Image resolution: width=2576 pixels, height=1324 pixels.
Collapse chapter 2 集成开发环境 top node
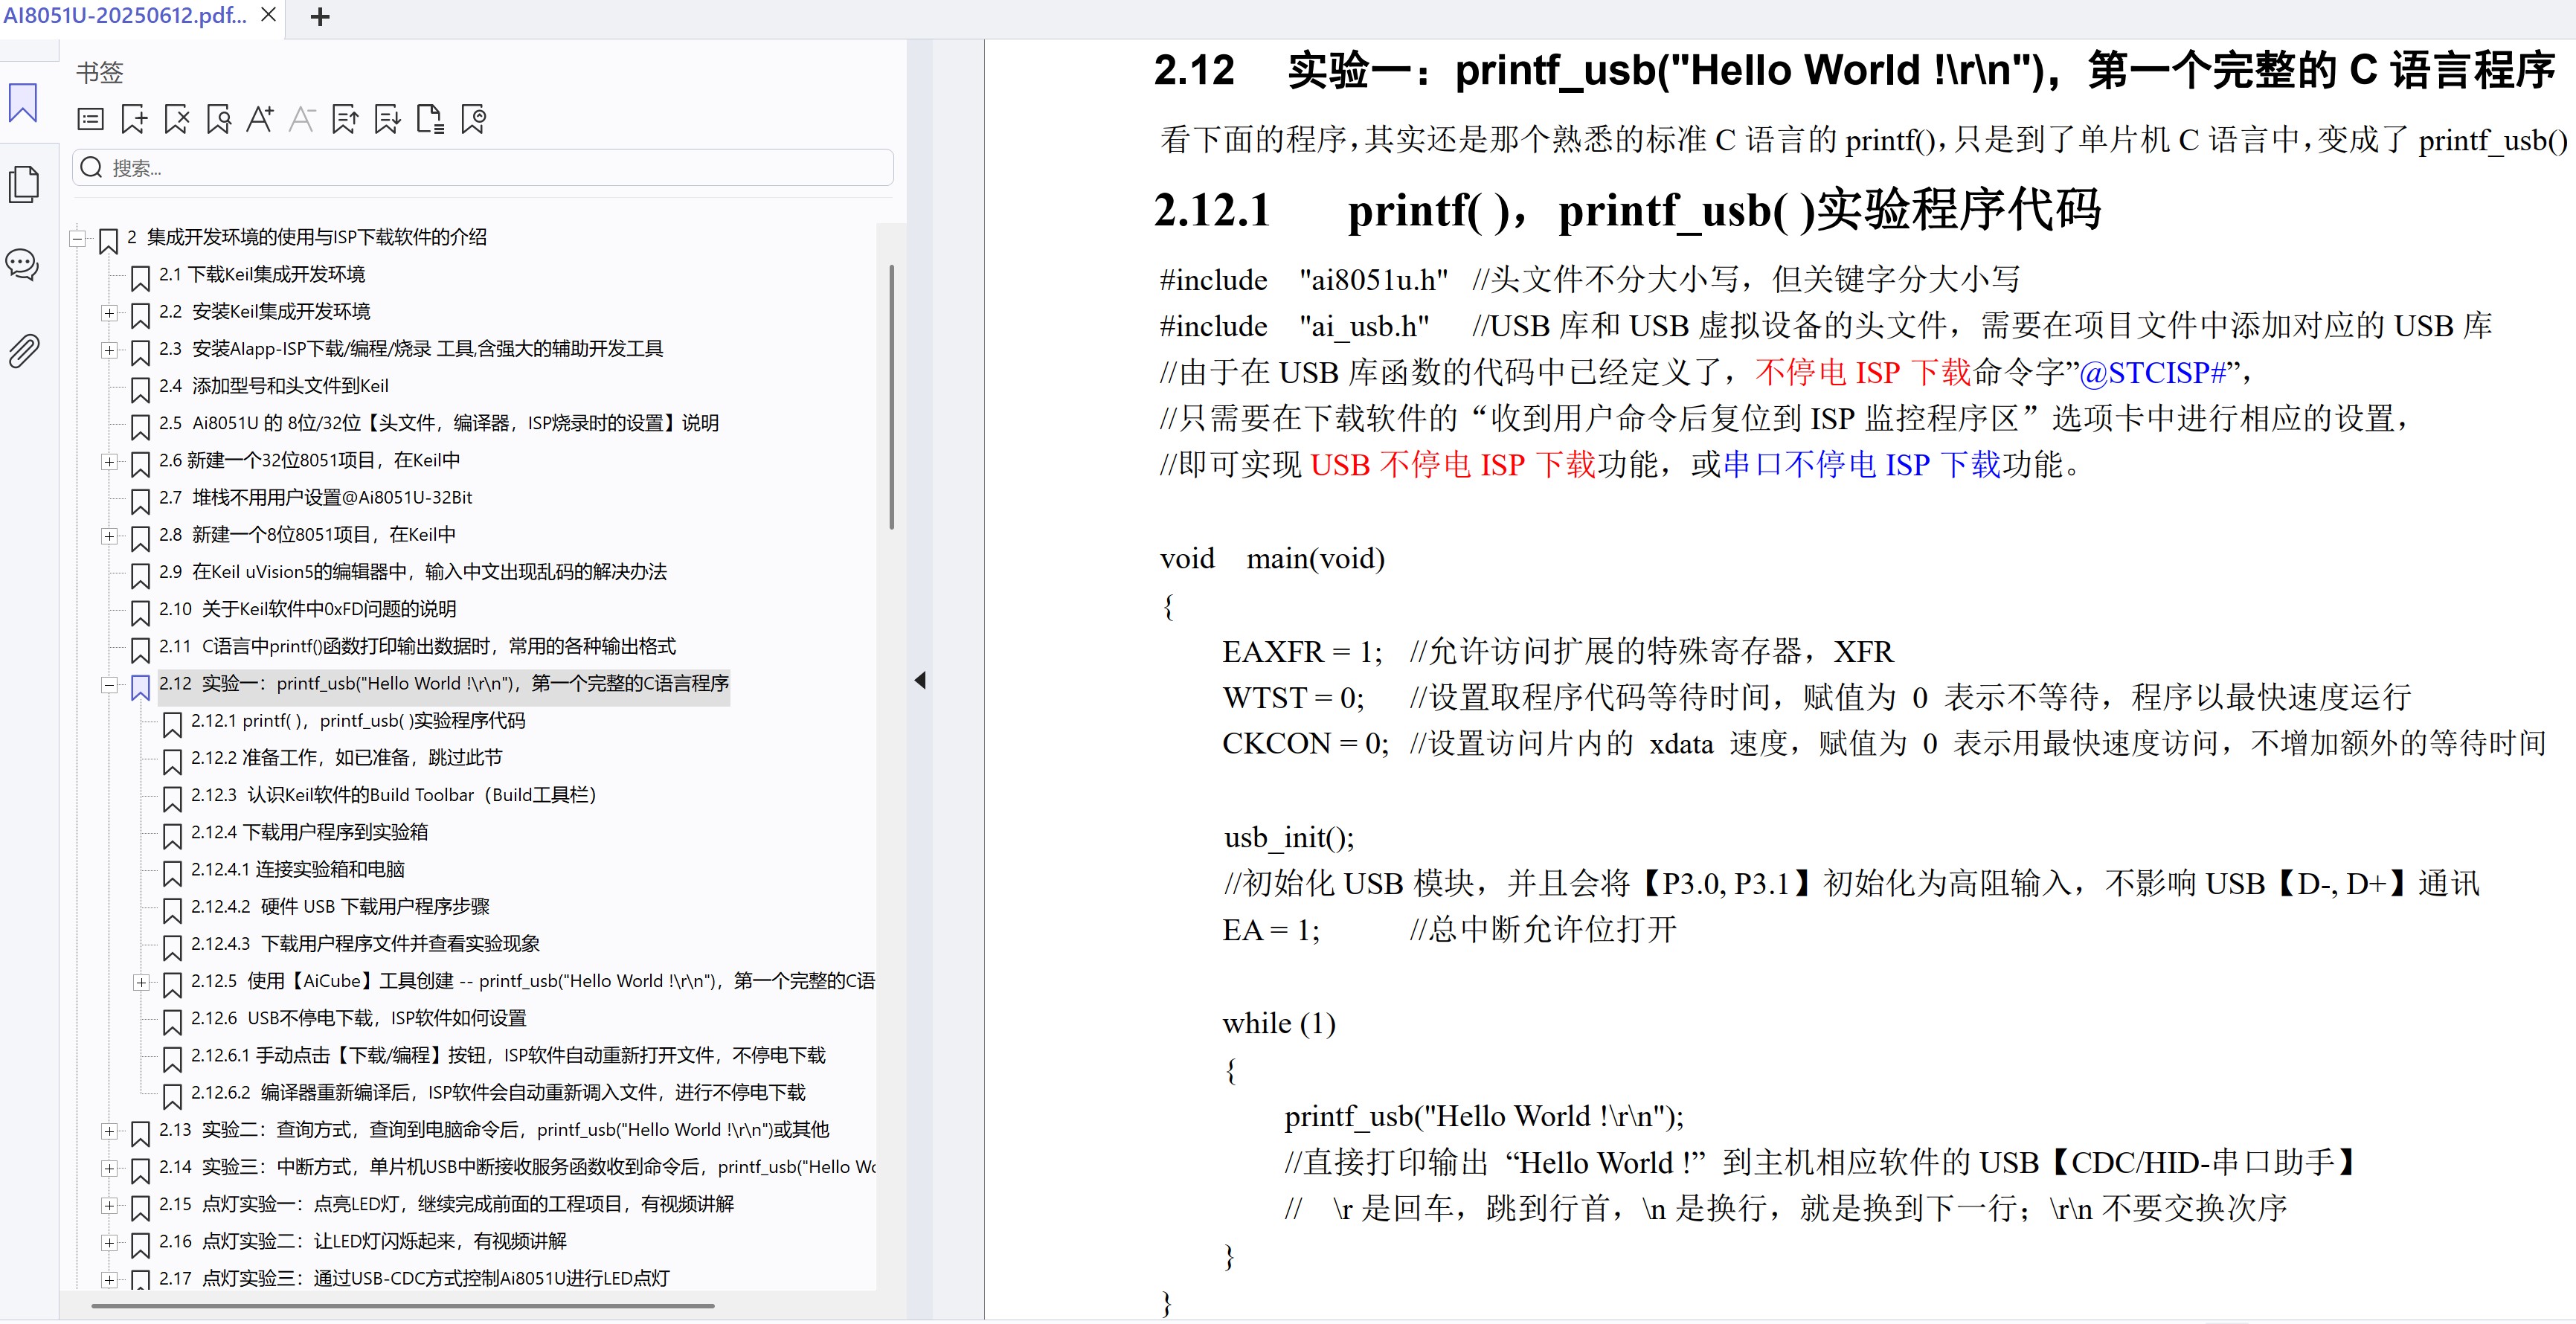77,238
